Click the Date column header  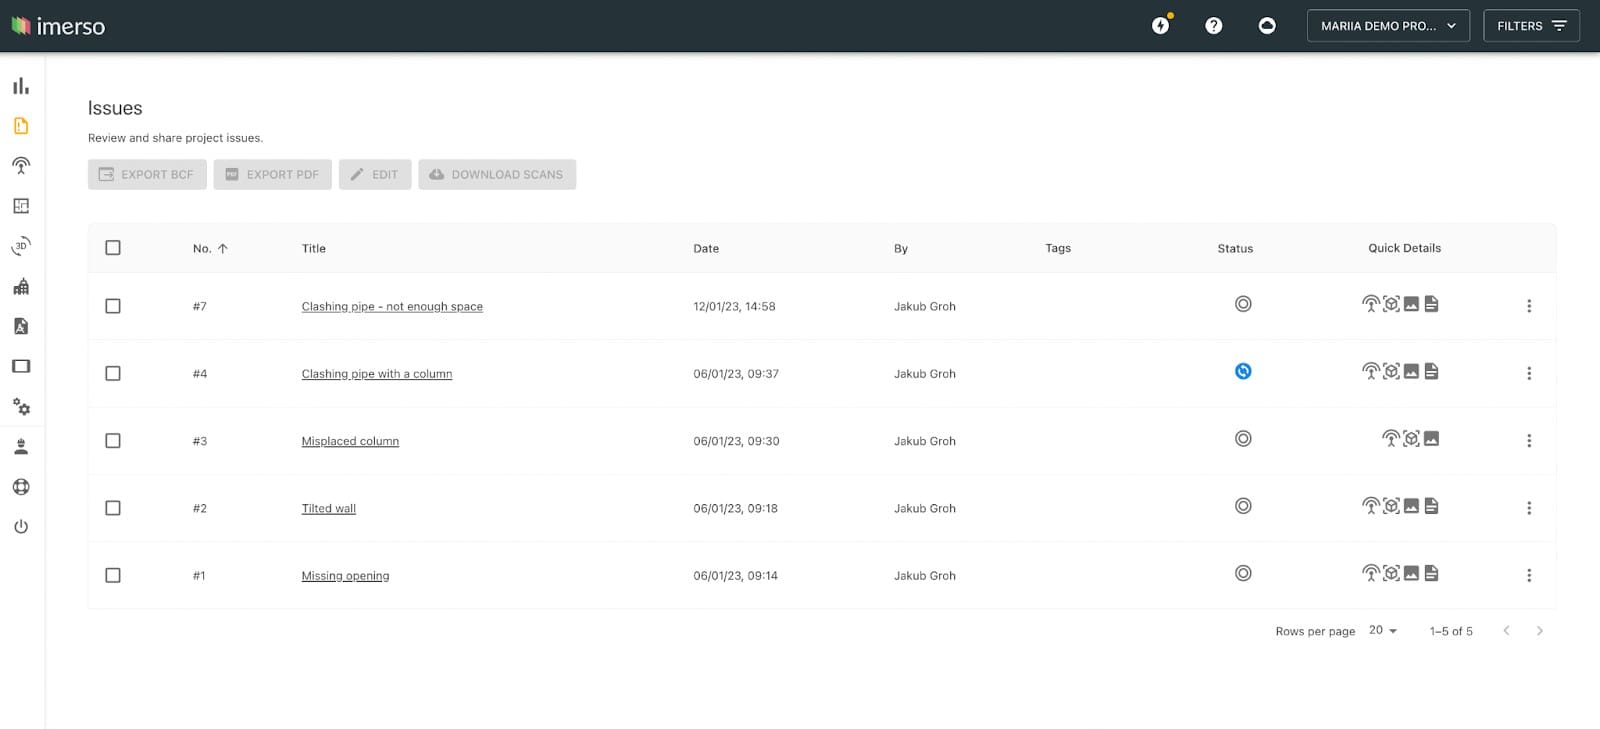706,249
